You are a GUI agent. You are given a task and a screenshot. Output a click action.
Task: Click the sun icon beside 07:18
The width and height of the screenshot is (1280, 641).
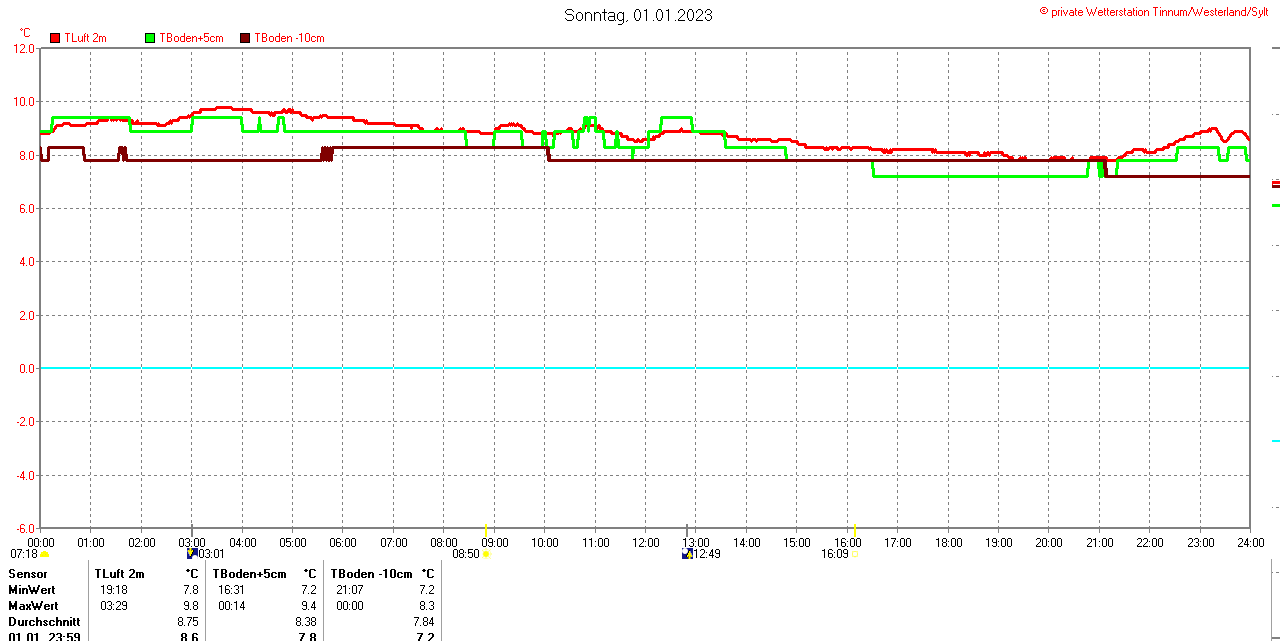pos(44,554)
